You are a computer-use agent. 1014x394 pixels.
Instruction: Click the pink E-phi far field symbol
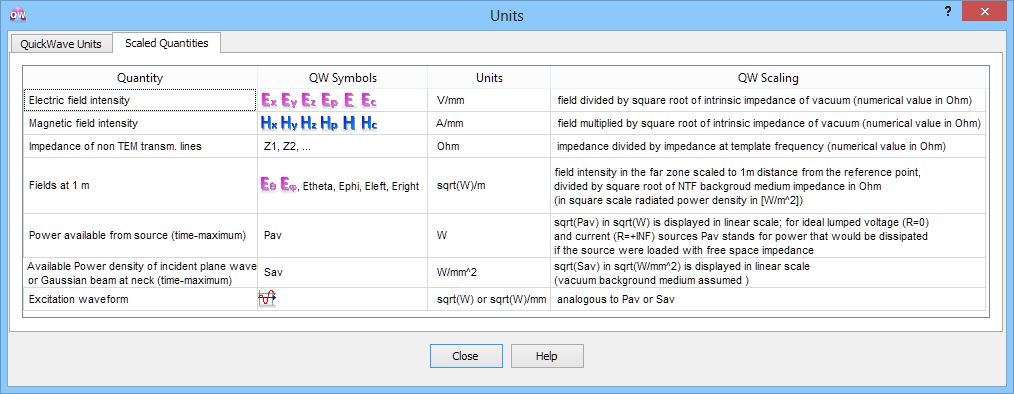[288, 185]
